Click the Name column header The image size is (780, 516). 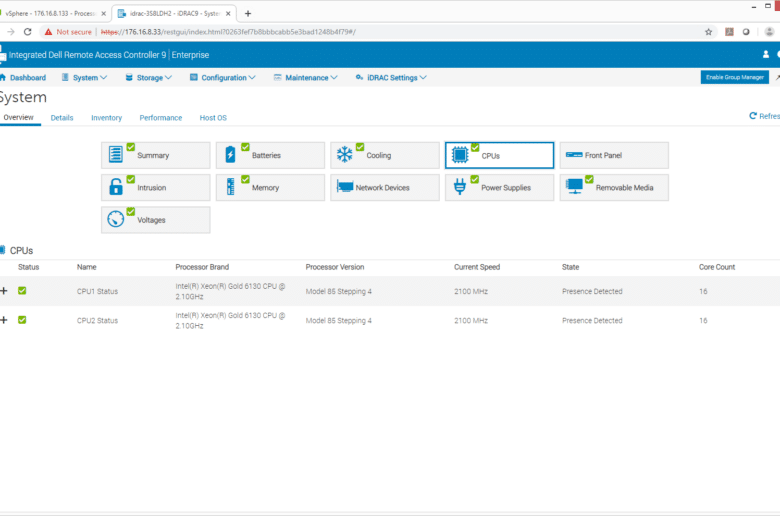(87, 267)
